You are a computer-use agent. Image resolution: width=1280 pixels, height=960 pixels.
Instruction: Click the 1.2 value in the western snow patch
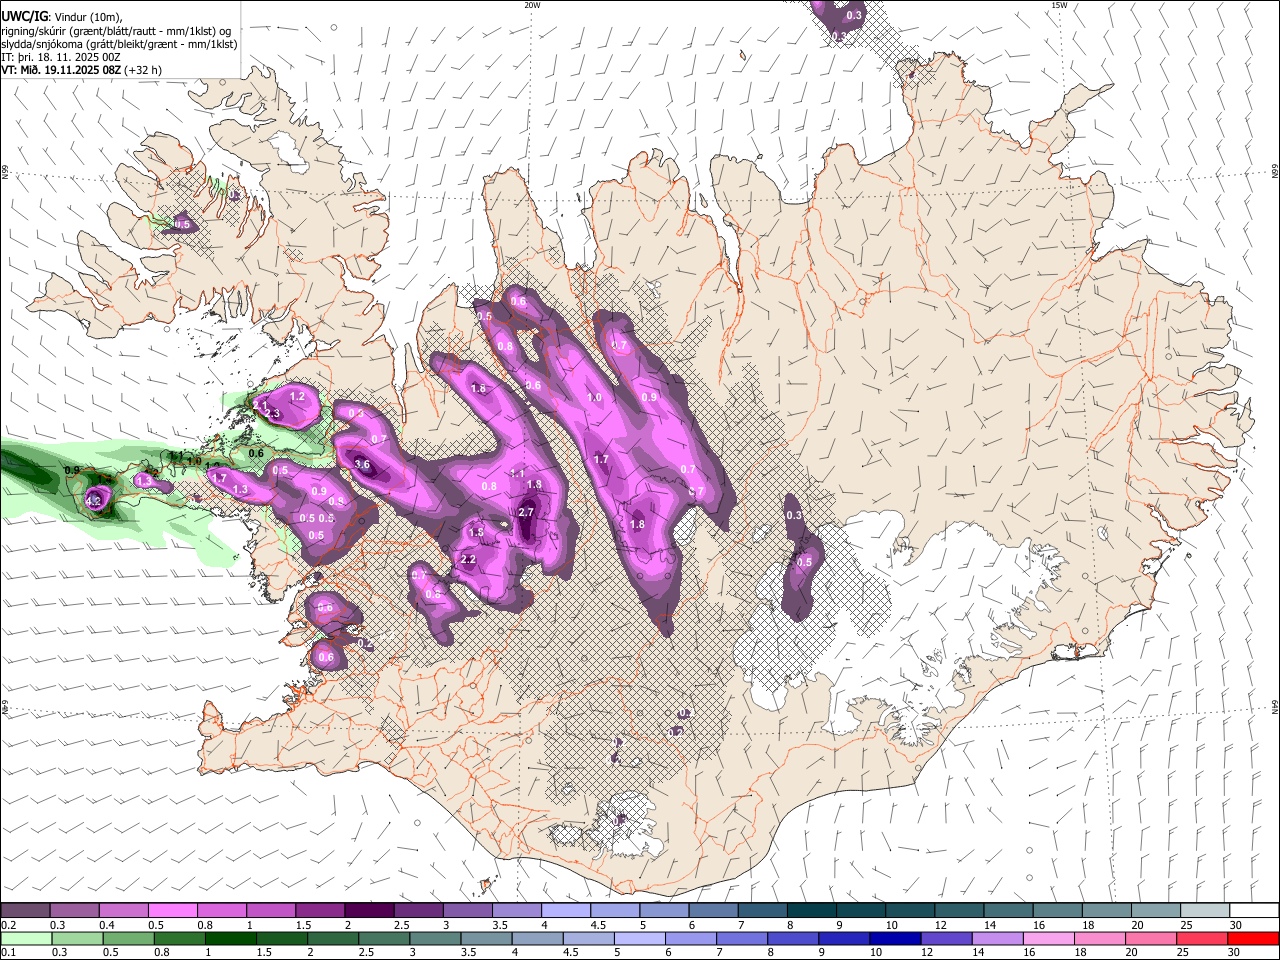click(297, 396)
